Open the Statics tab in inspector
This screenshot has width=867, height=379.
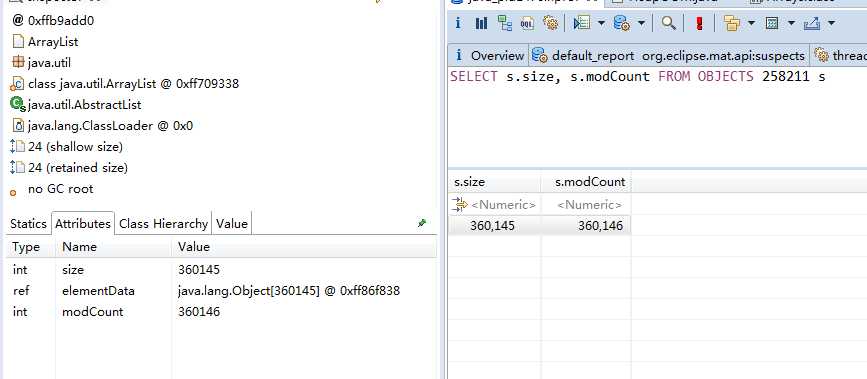click(x=28, y=224)
